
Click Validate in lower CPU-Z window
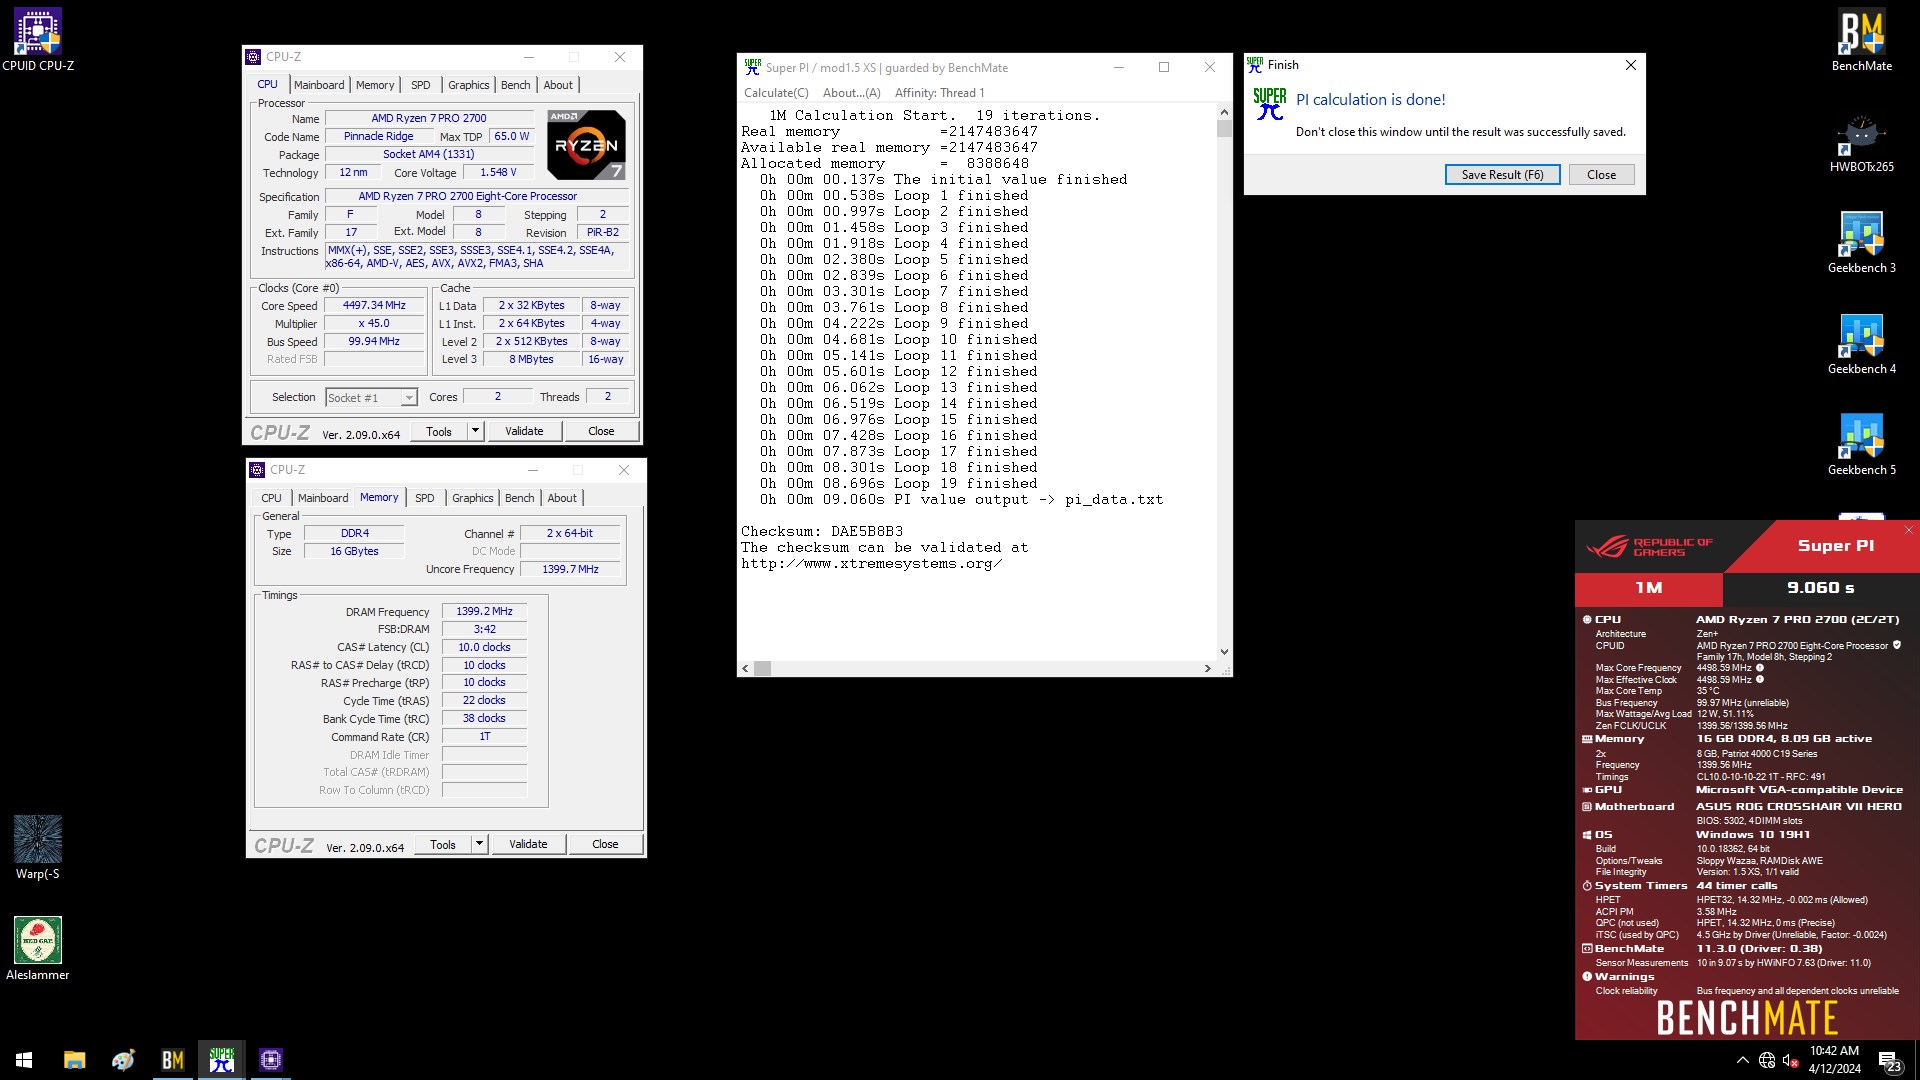pos(528,845)
